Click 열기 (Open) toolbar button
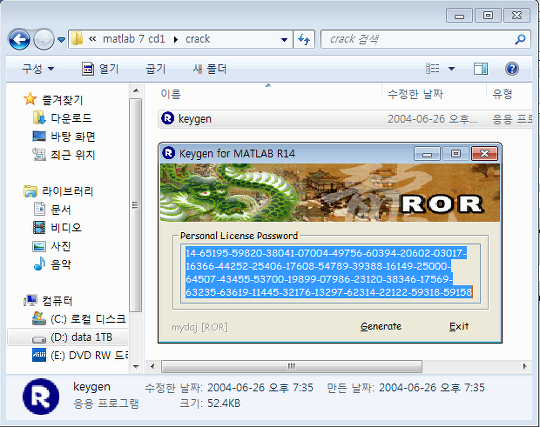 (100, 69)
